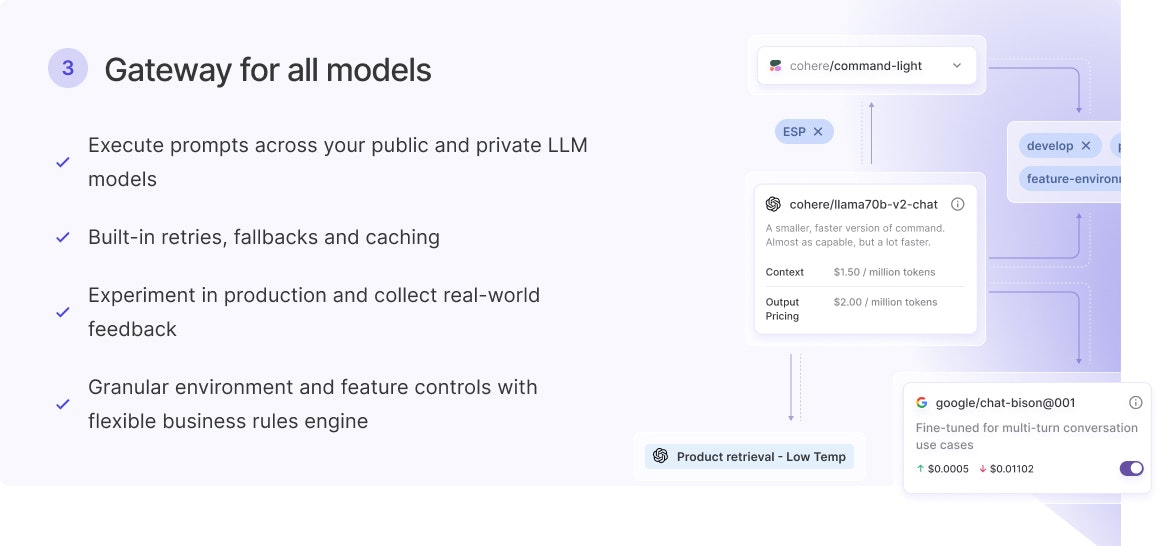Remove the ESP tag

(818, 132)
